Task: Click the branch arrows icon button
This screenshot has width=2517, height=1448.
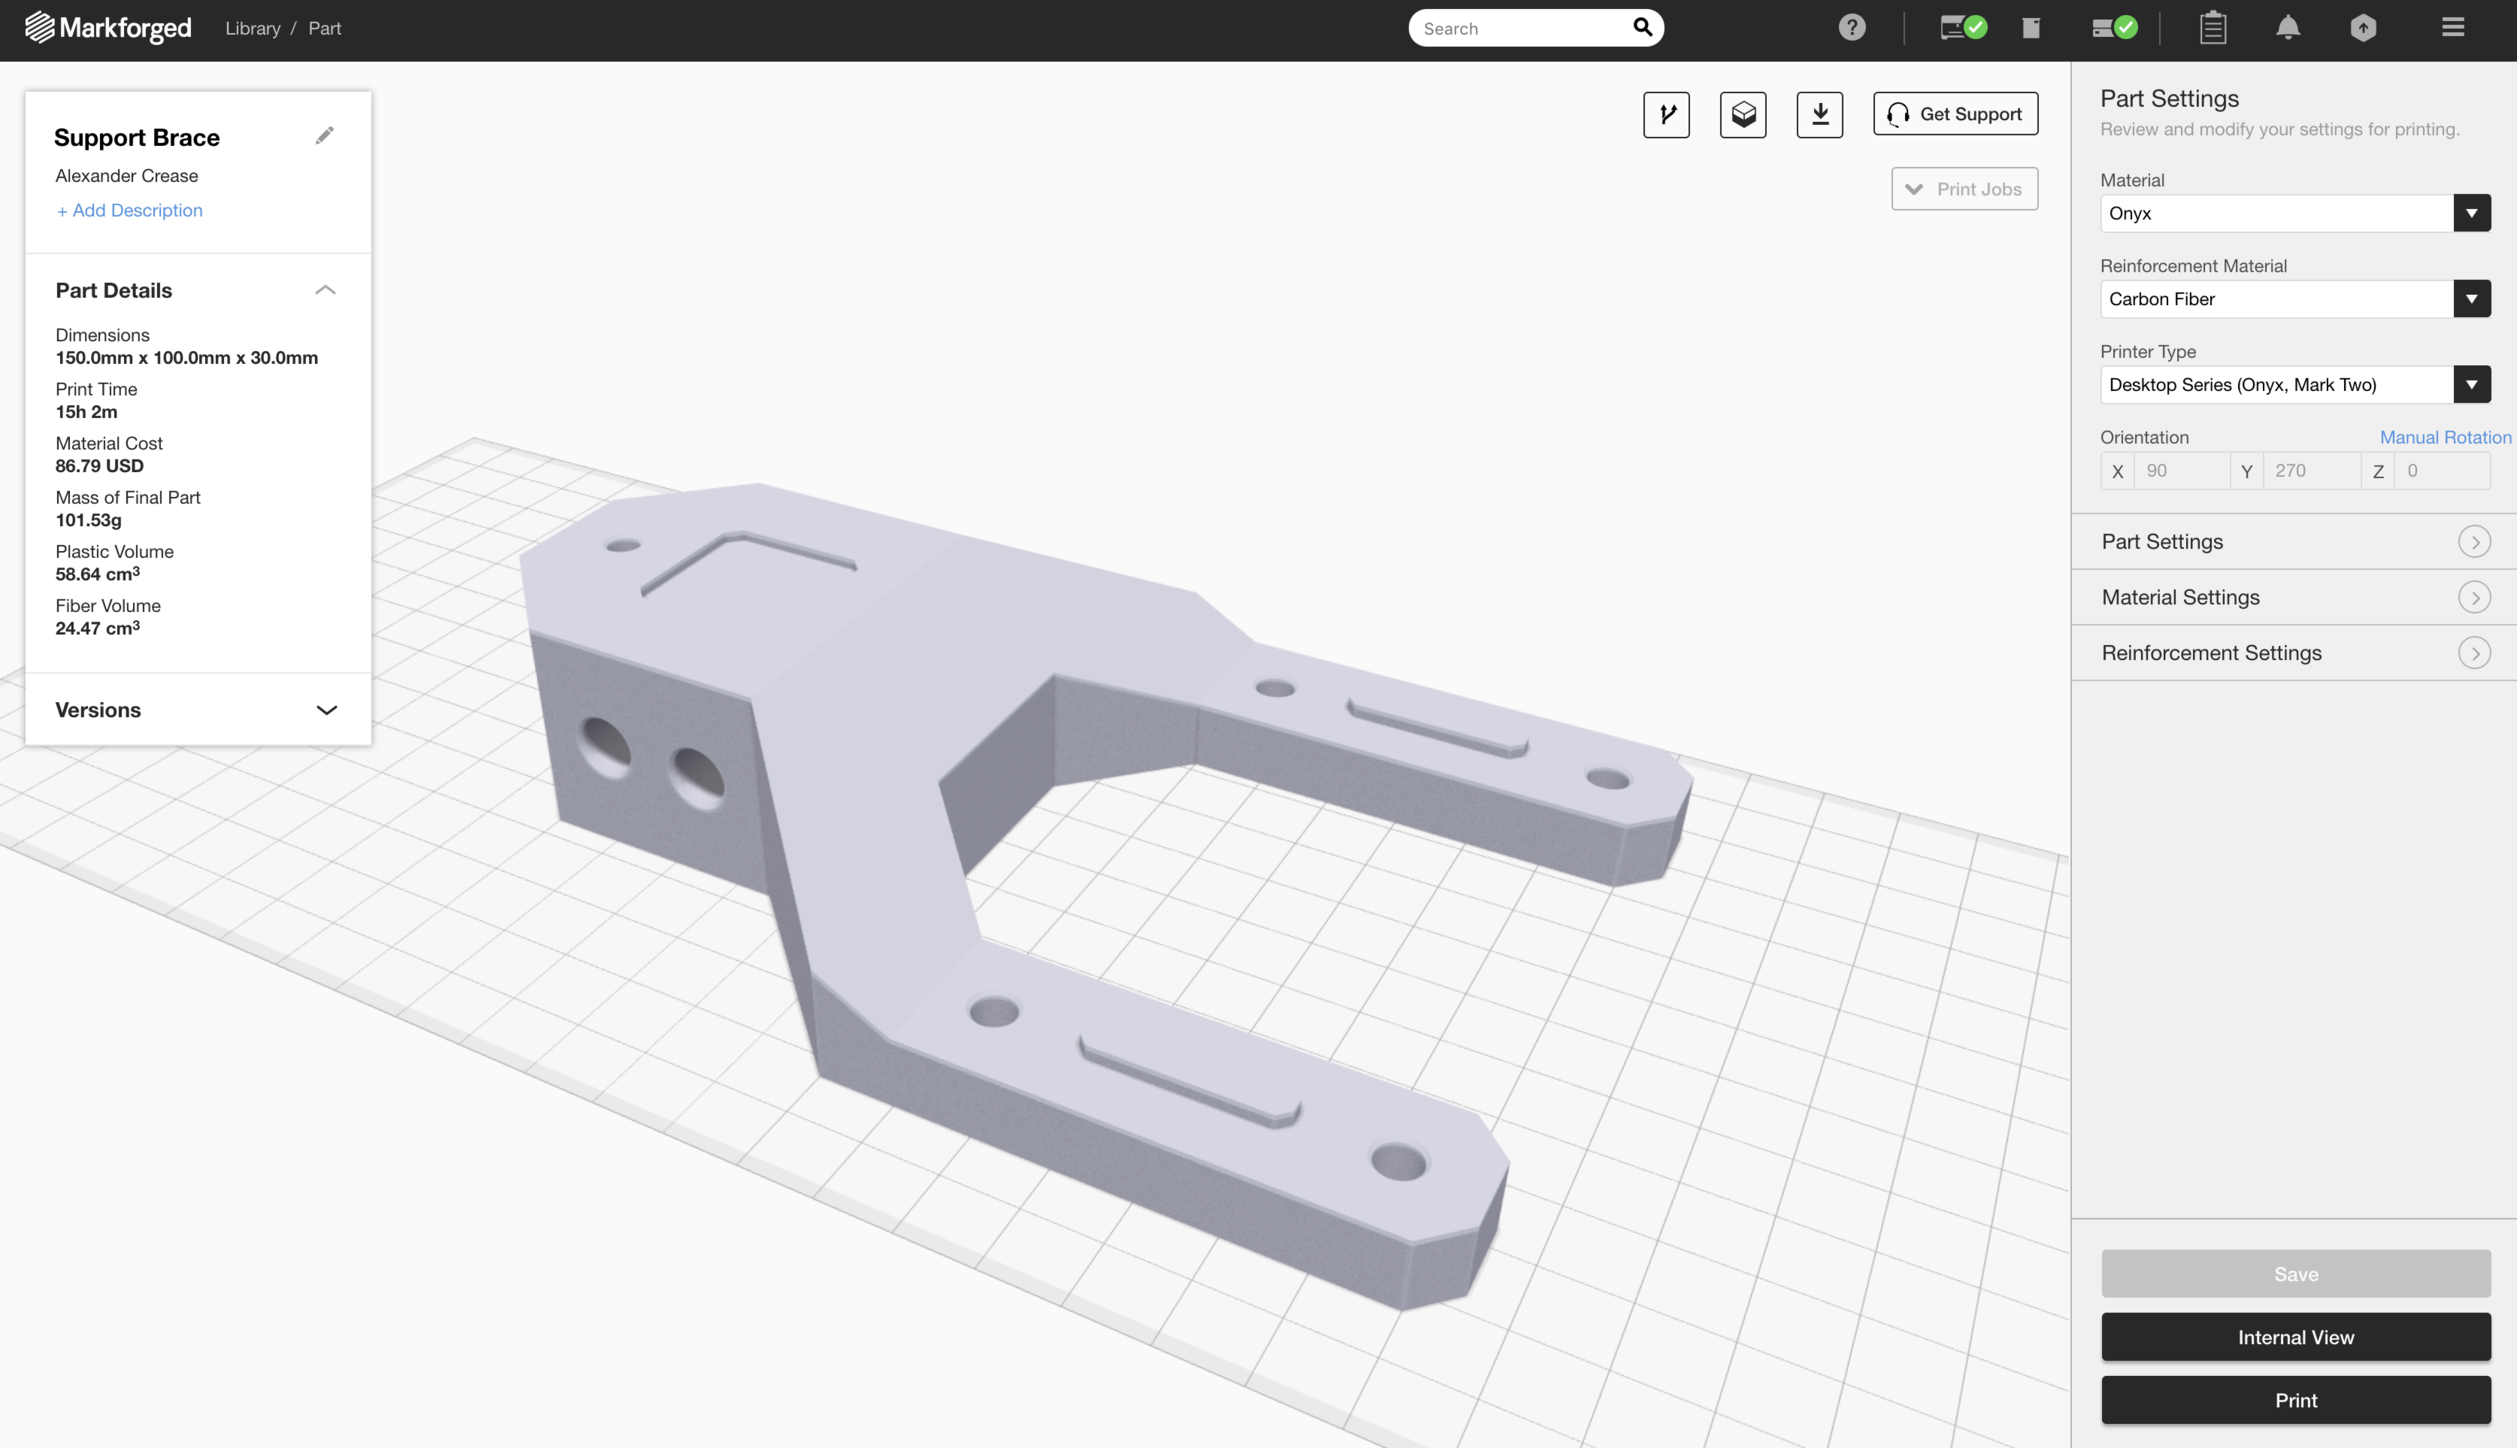Action: [x=1666, y=114]
